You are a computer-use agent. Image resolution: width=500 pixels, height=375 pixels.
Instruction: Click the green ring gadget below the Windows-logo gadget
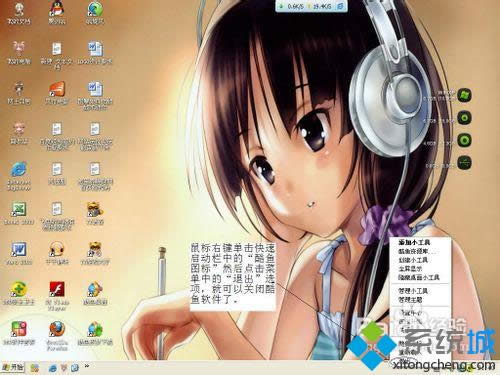[x=464, y=118]
